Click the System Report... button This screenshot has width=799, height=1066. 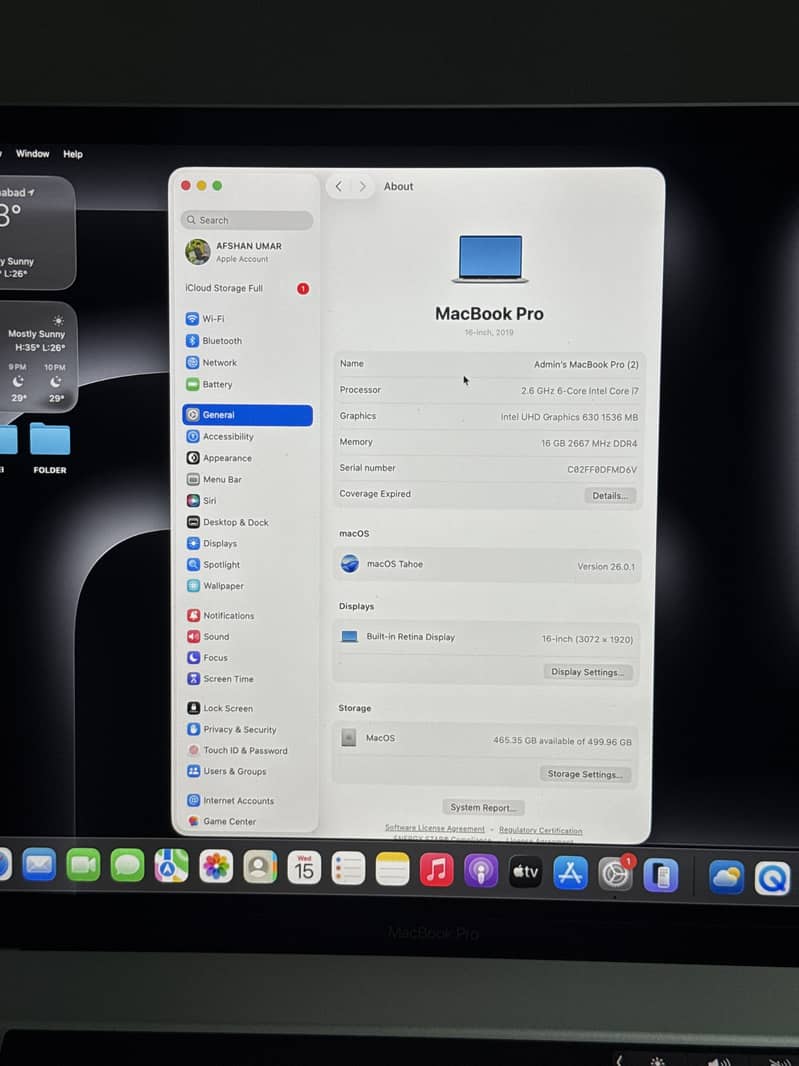coord(483,808)
